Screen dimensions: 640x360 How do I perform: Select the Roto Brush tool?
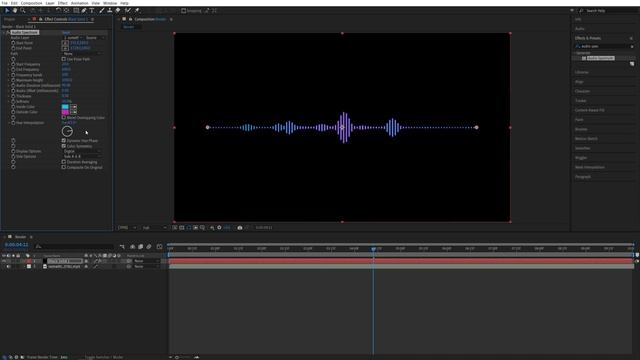(x=128, y=11)
